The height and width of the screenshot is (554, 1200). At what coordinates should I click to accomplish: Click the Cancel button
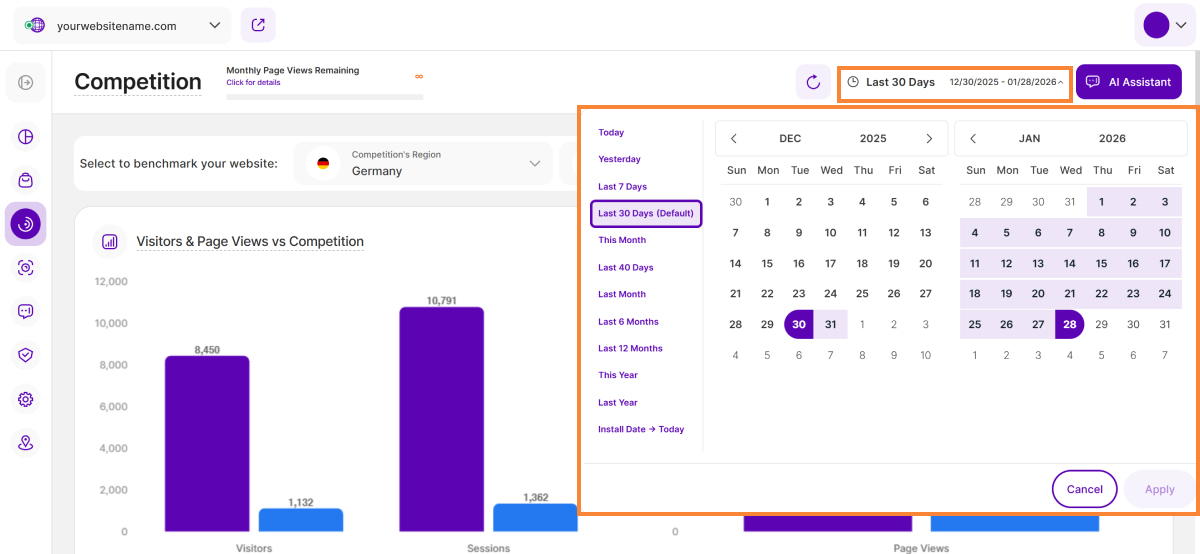tap(1084, 489)
